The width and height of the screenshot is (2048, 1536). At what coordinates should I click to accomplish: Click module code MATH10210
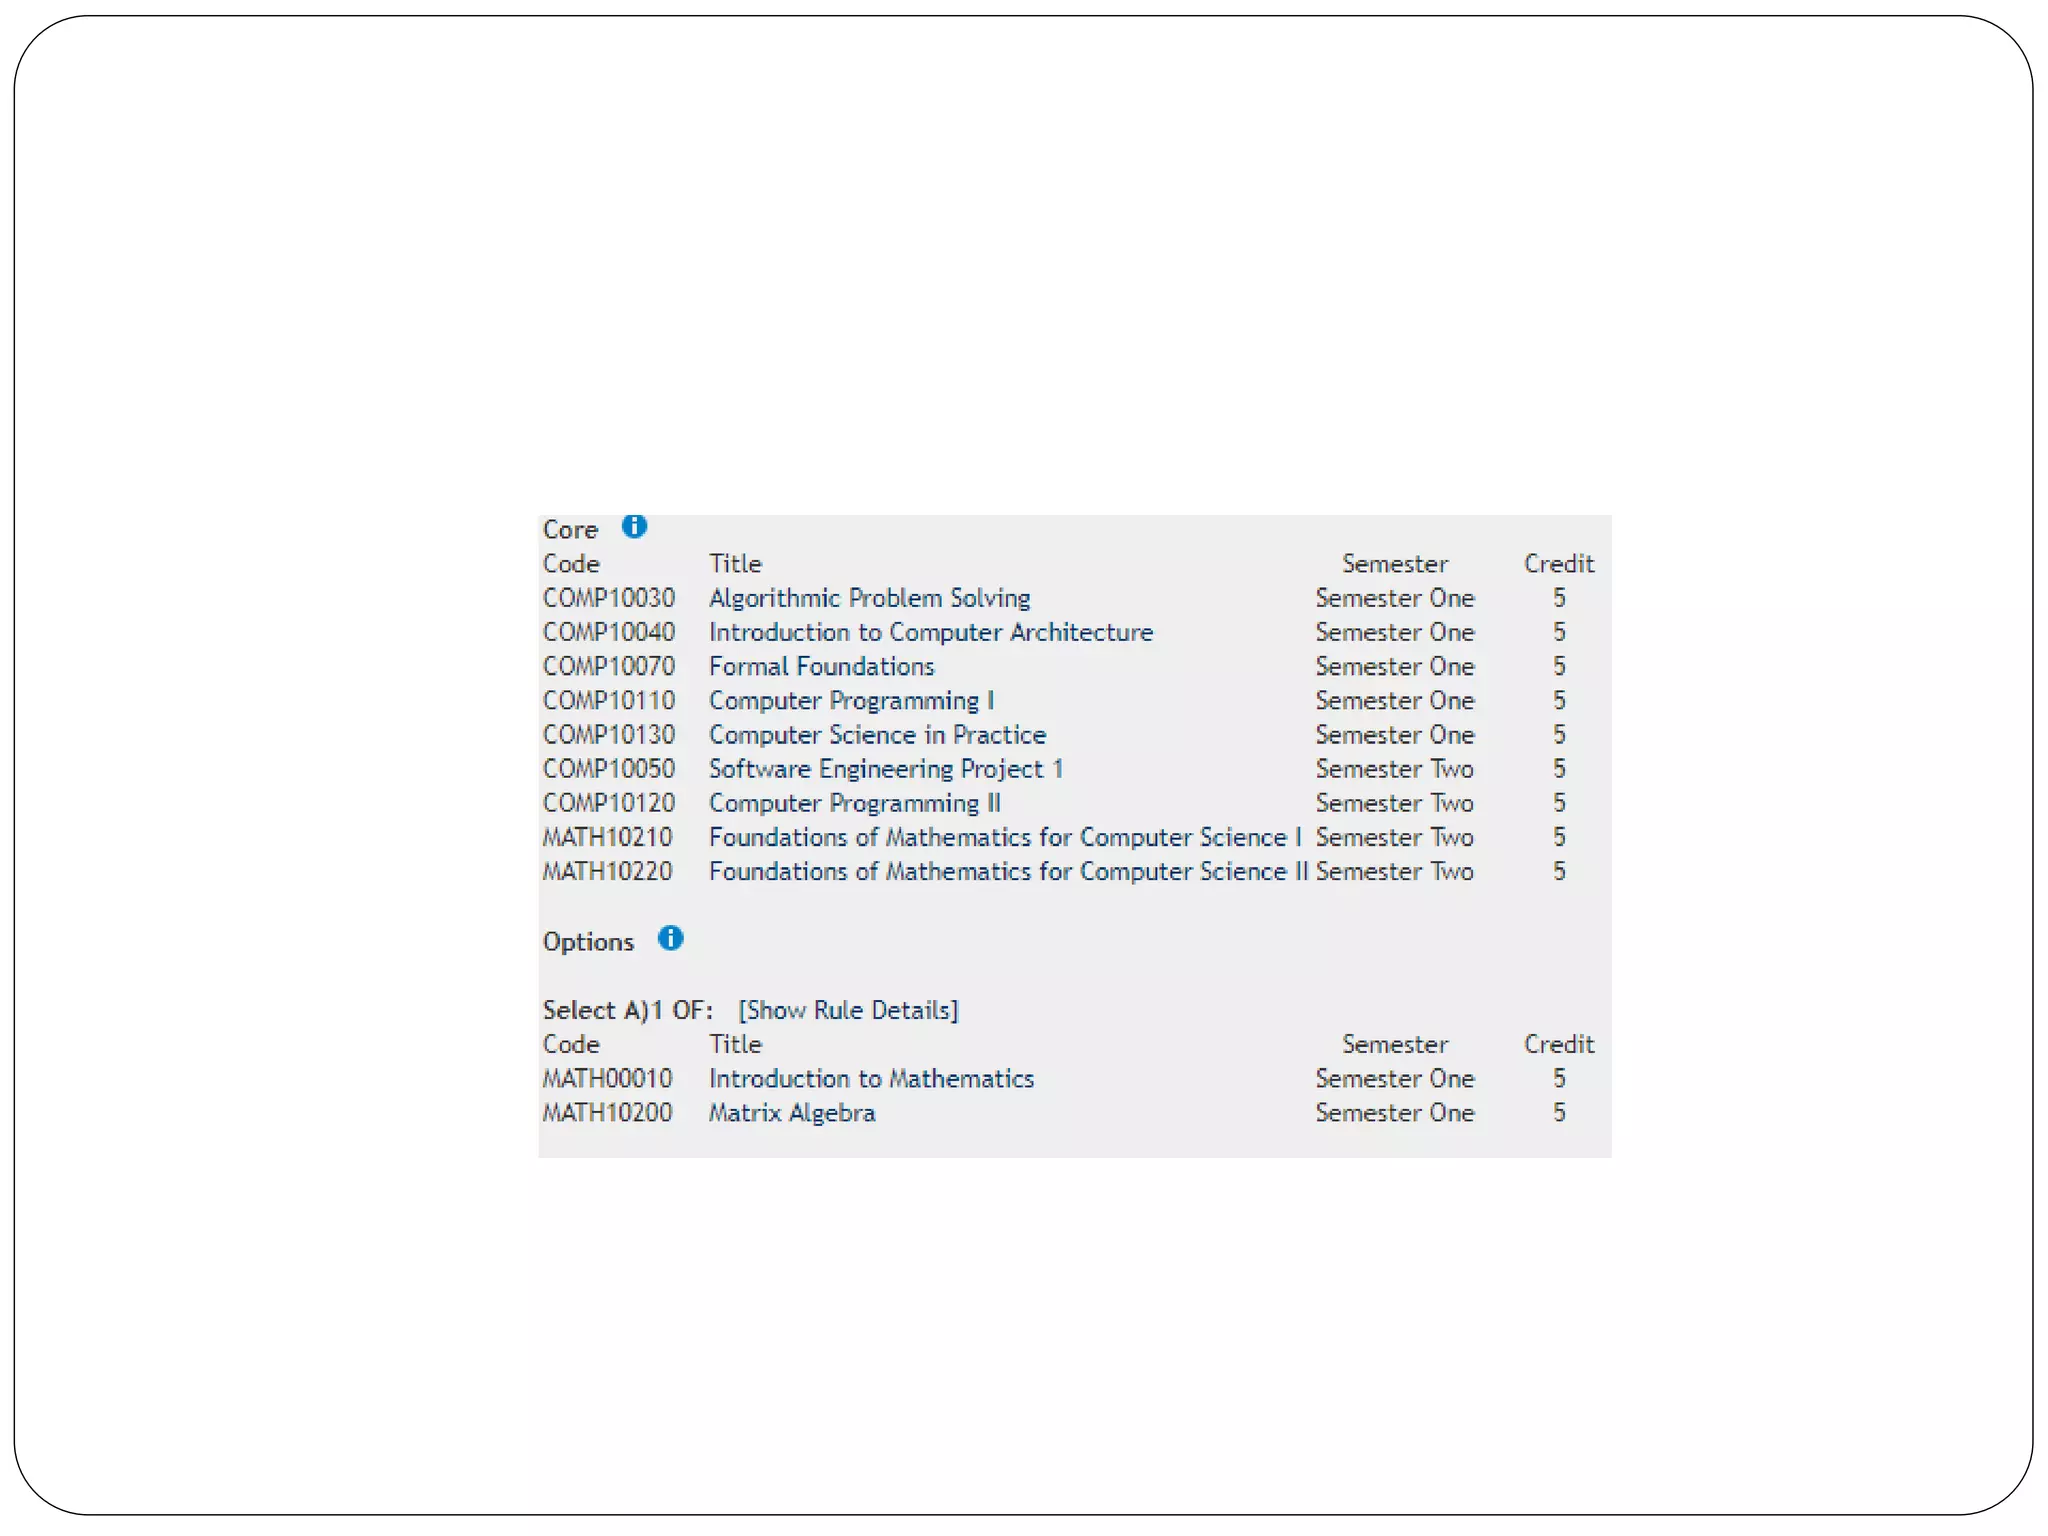pyautogui.click(x=607, y=837)
